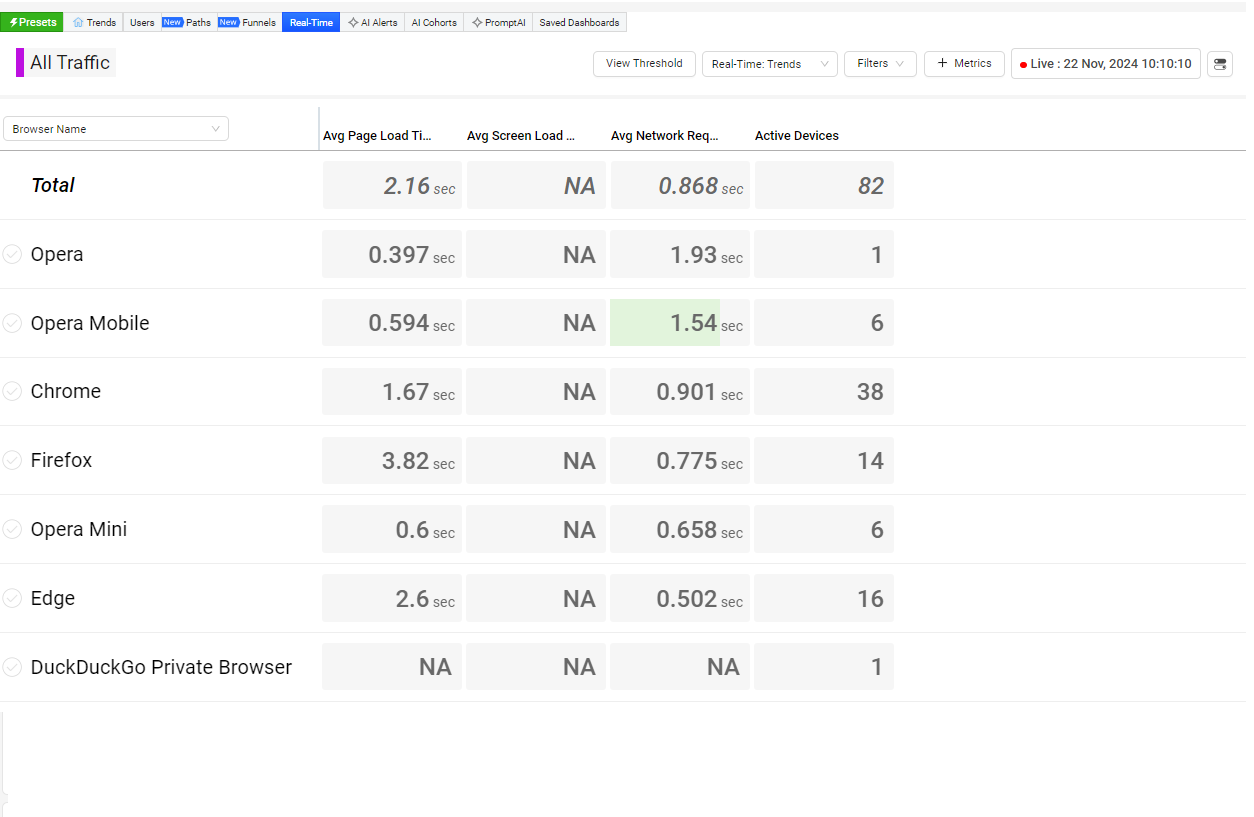The image size is (1254, 817).
Task: Open the Browser Name dropdown
Action: 116,129
